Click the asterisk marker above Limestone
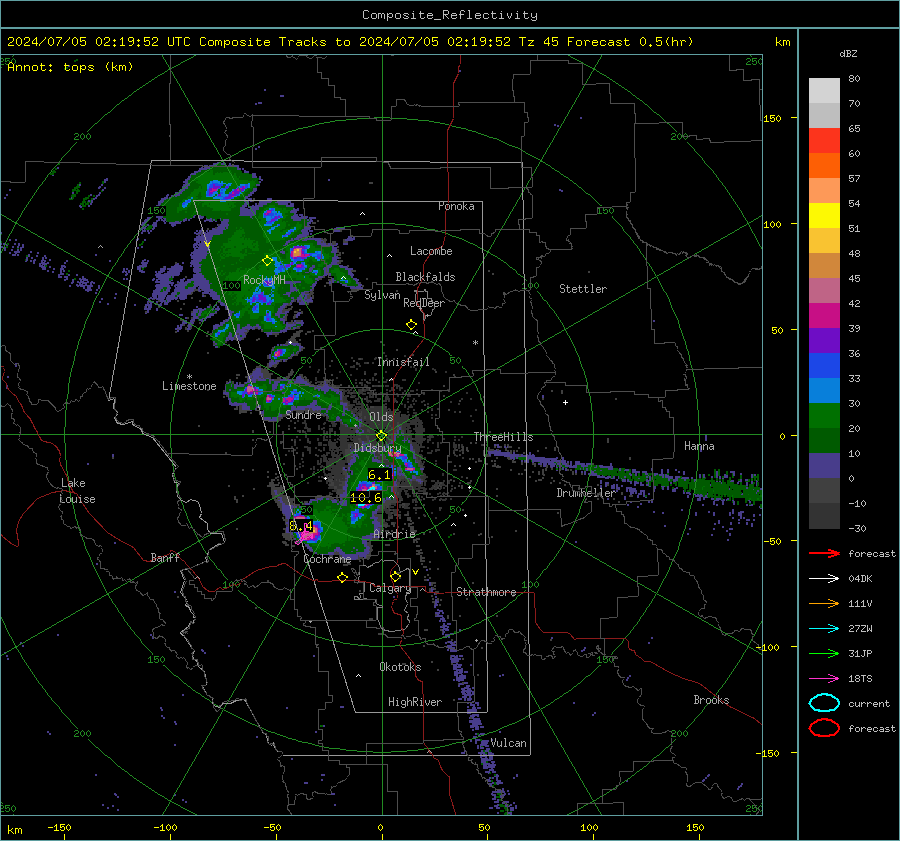 tap(189, 377)
